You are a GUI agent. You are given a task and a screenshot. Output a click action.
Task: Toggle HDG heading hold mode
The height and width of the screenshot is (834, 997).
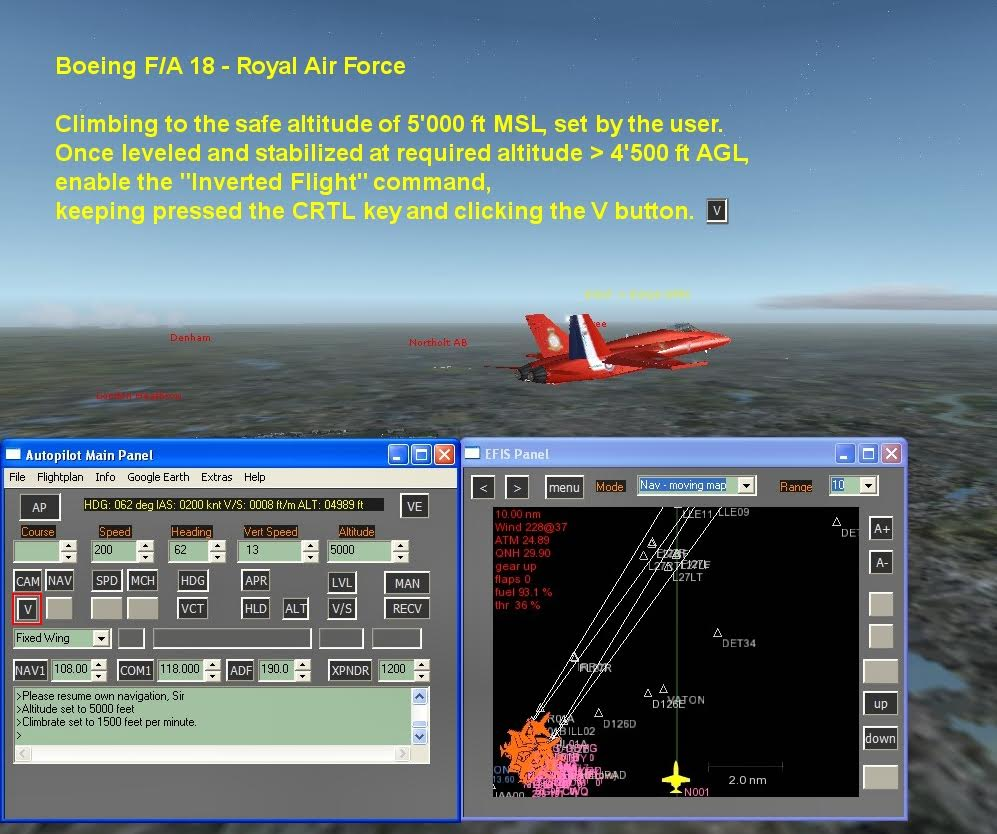tap(192, 581)
